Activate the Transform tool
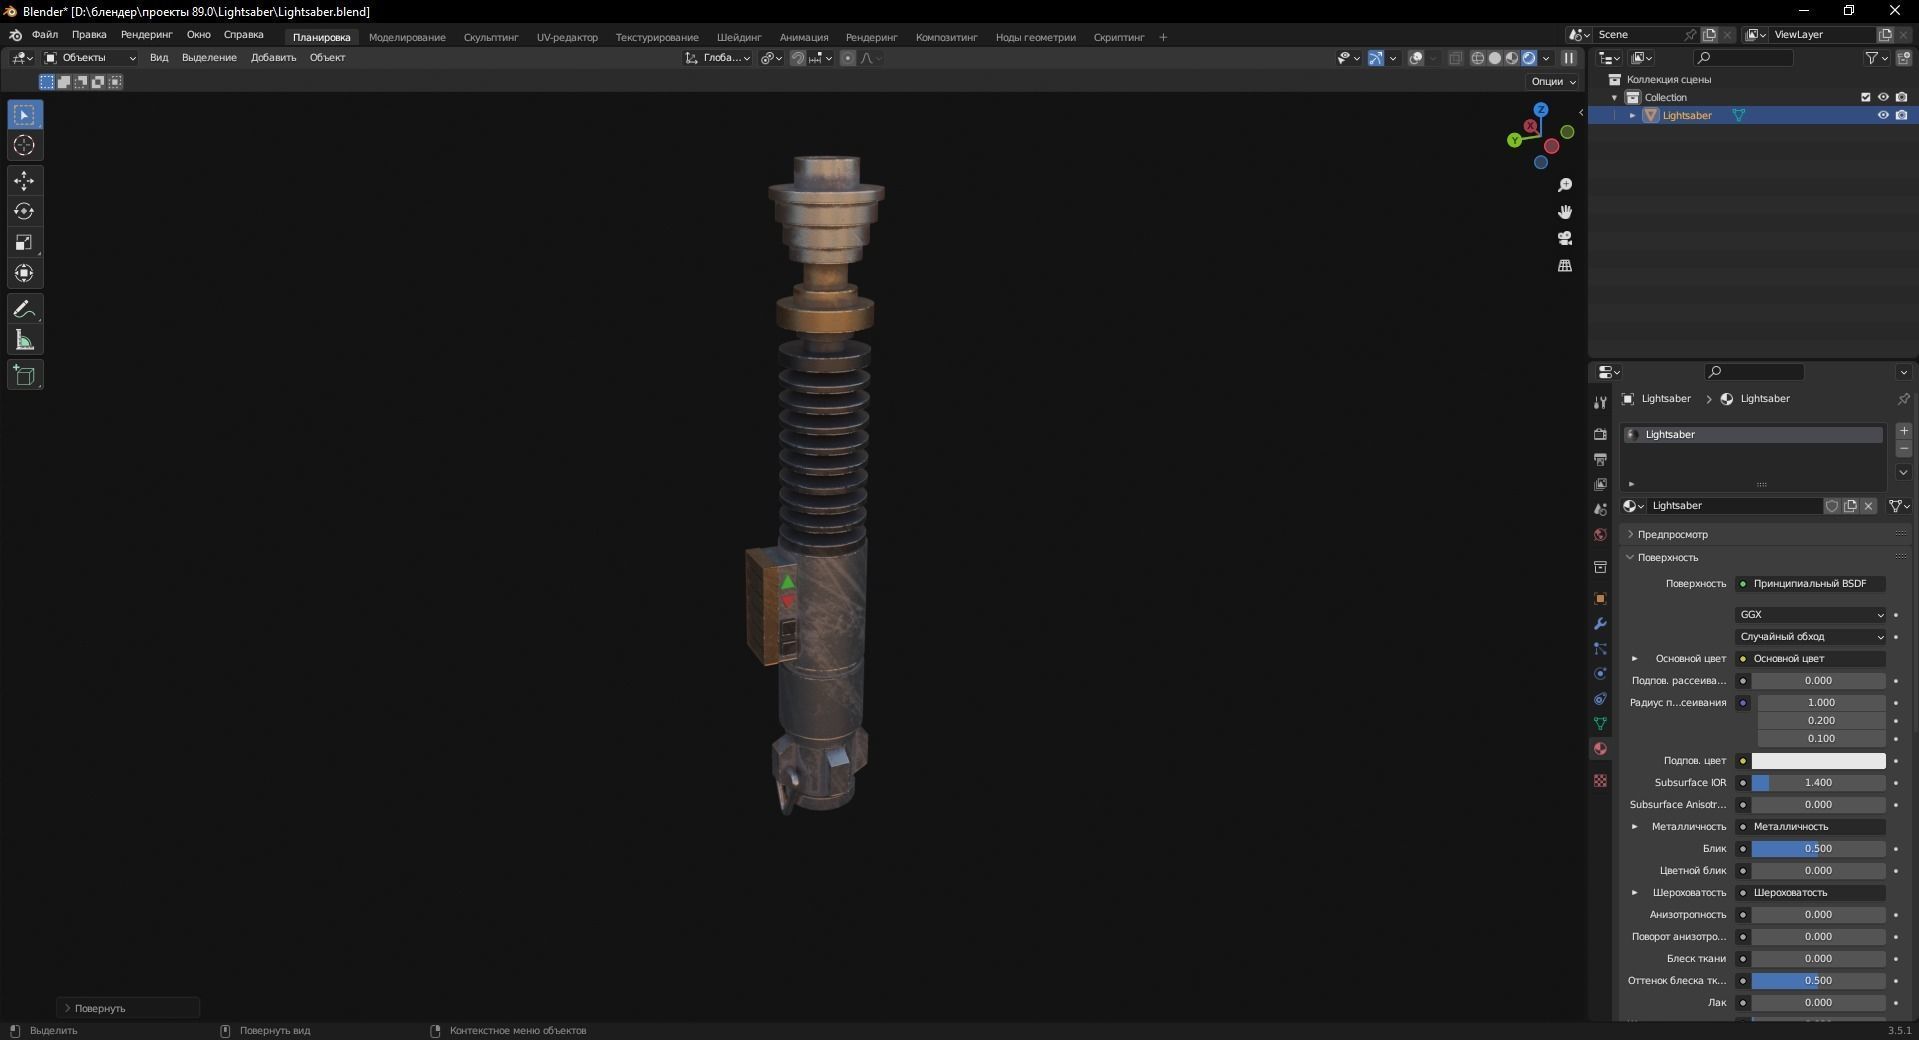 [24, 274]
